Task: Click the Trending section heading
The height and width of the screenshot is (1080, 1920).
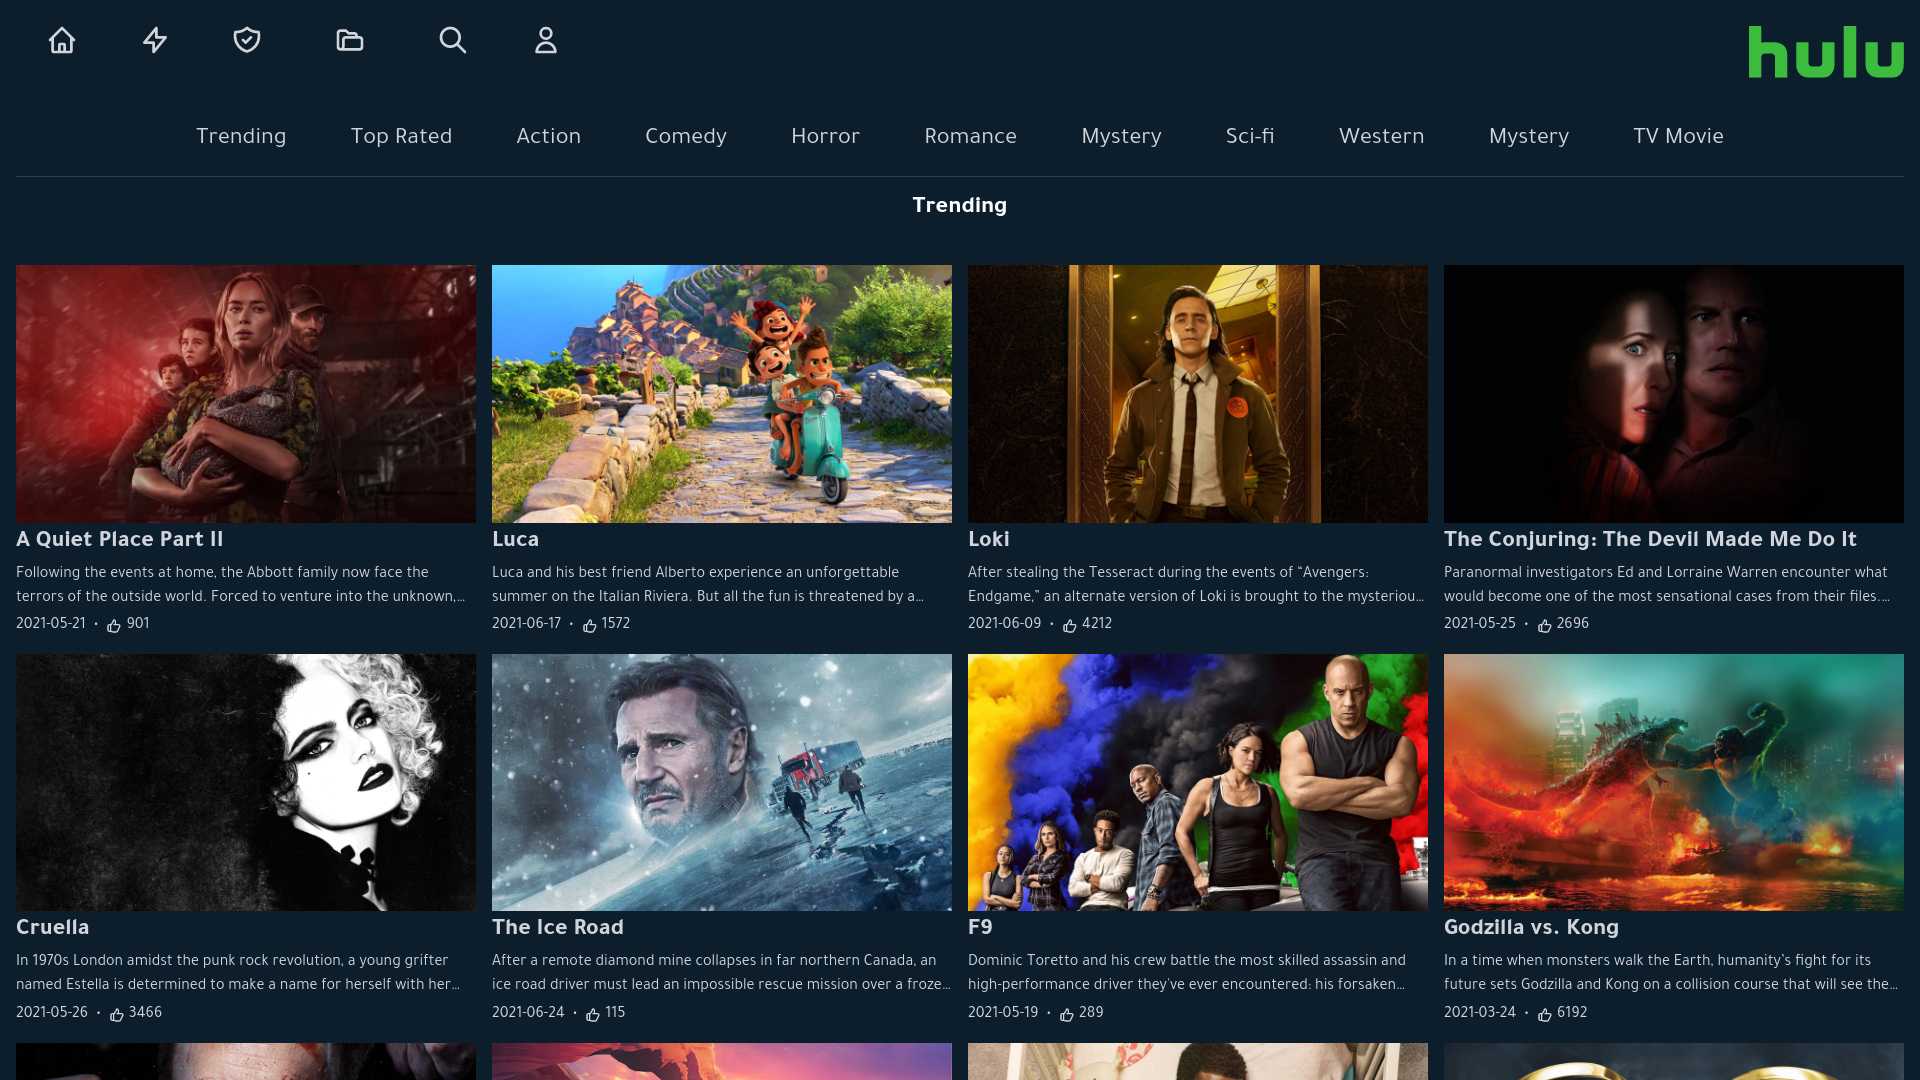Action: [x=960, y=205]
